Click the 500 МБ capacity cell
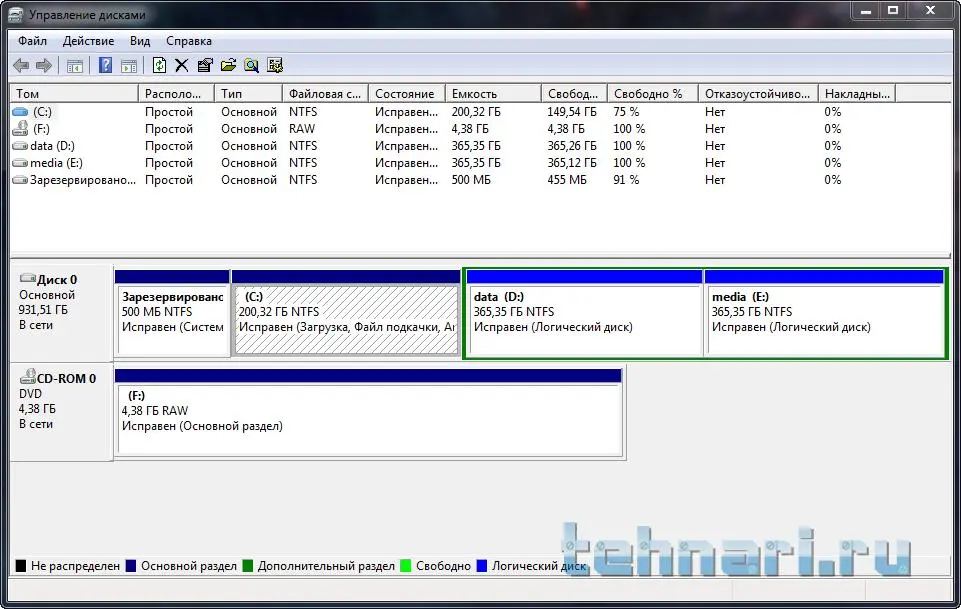 pos(471,180)
